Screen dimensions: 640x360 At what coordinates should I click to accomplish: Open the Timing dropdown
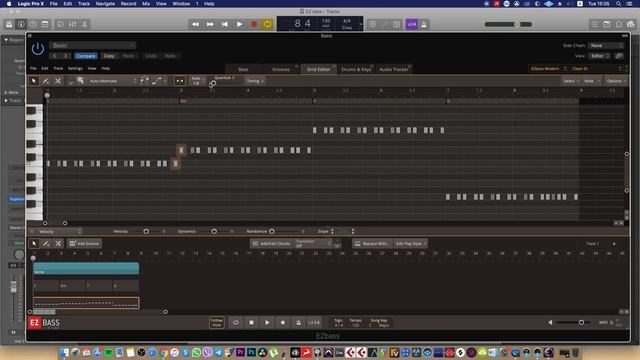click(x=255, y=81)
